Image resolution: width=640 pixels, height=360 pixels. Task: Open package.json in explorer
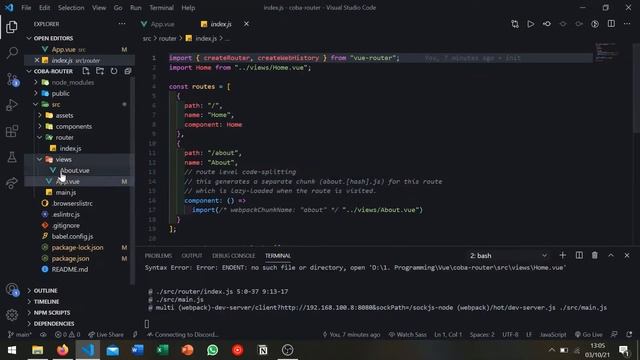pyautogui.click(x=70, y=258)
